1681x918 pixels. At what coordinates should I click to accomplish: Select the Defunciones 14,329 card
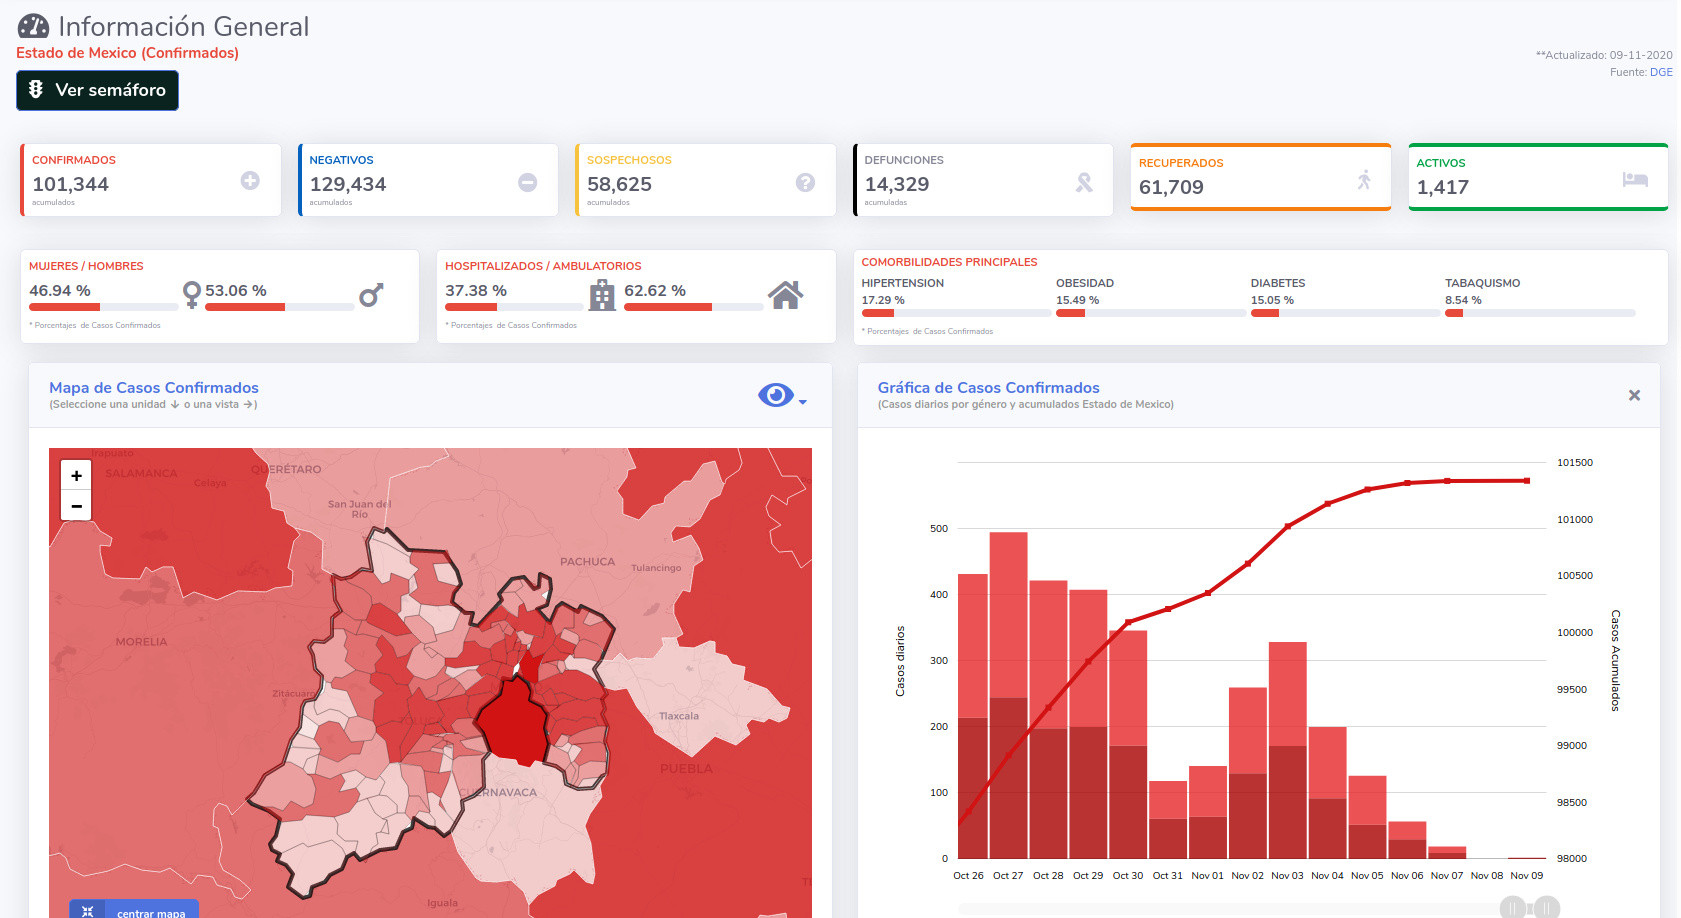983,180
